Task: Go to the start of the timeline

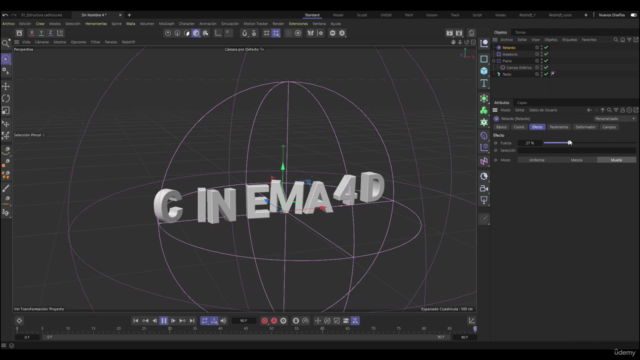Action: click(x=136, y=321)
